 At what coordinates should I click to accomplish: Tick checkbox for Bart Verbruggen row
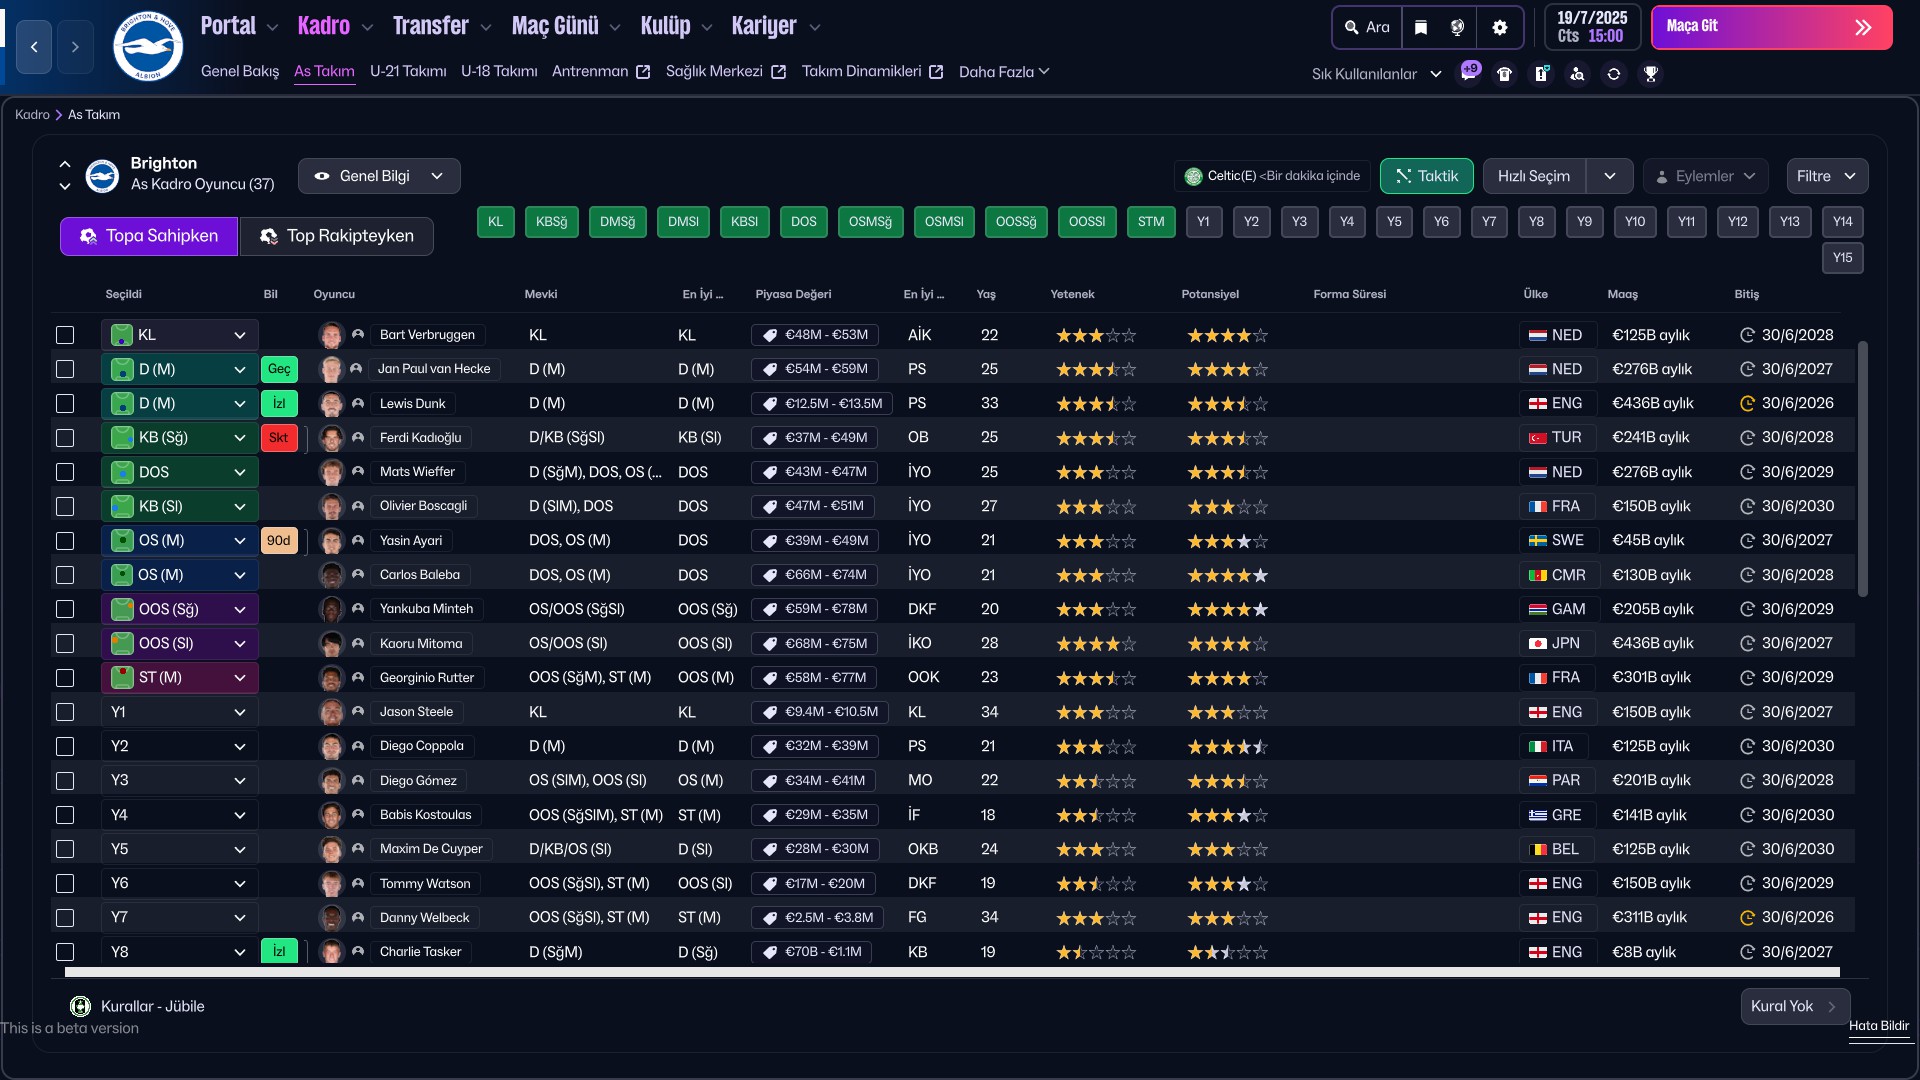pos(65,335)
